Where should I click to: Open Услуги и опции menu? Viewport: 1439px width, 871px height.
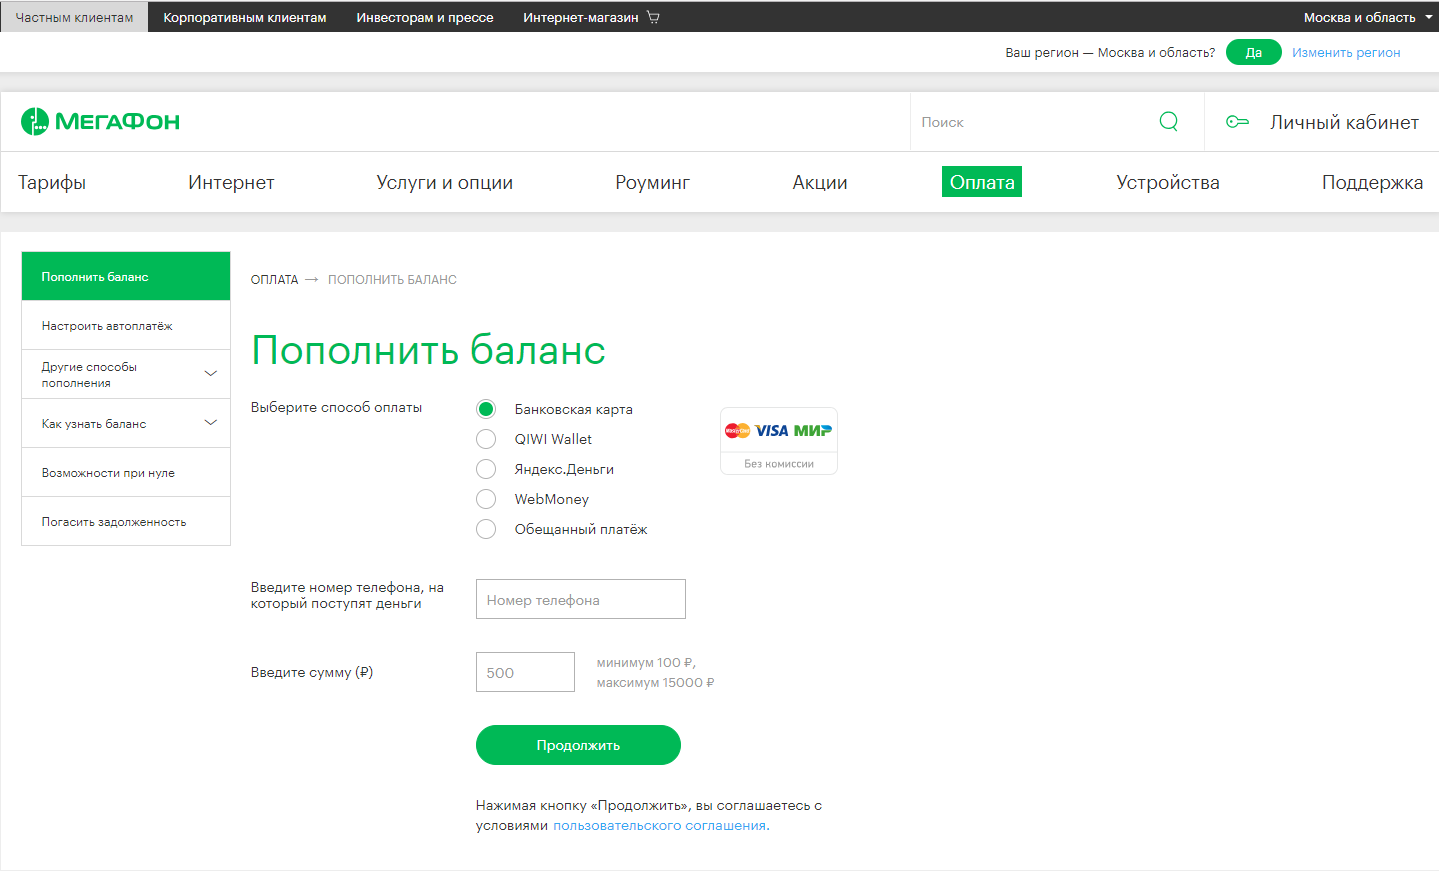[444, 182]
